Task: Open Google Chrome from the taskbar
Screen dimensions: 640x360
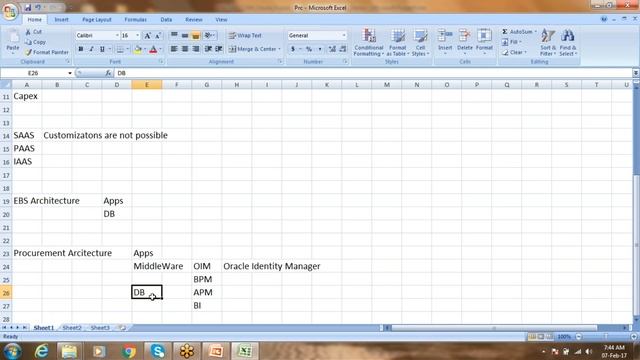Action: click(x=128, y=351)
